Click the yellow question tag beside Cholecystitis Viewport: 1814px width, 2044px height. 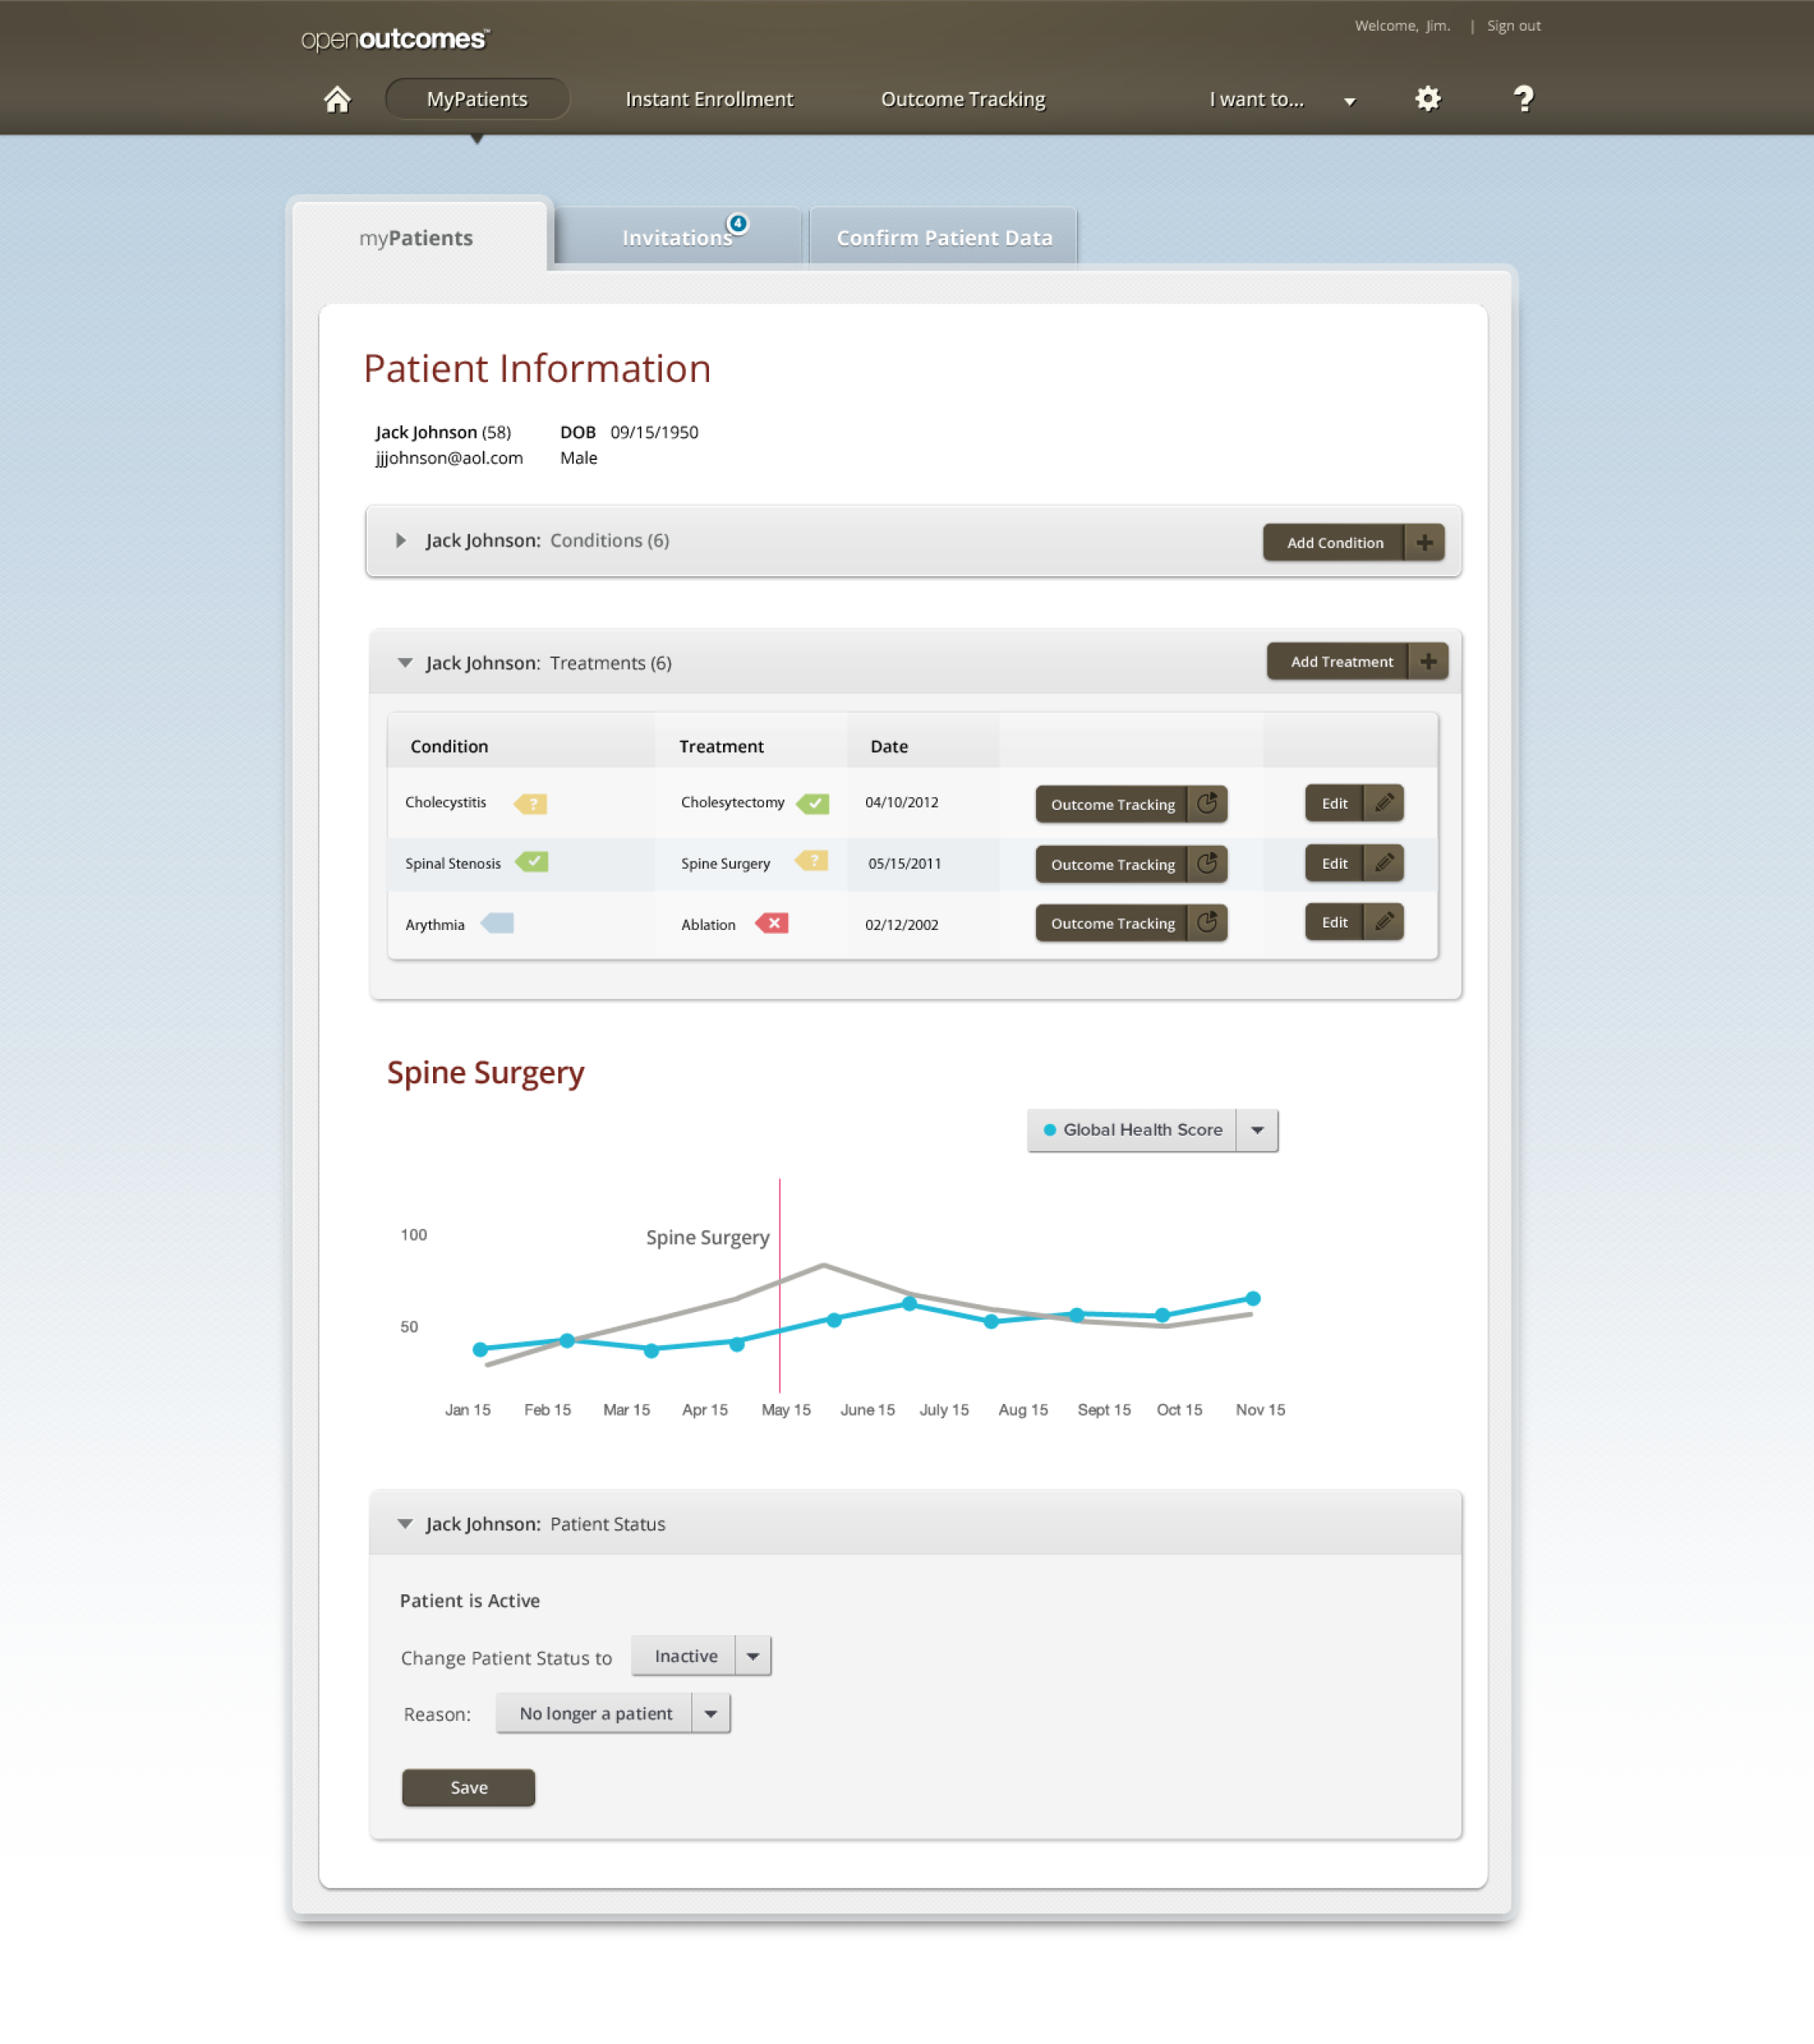point(531,803)
